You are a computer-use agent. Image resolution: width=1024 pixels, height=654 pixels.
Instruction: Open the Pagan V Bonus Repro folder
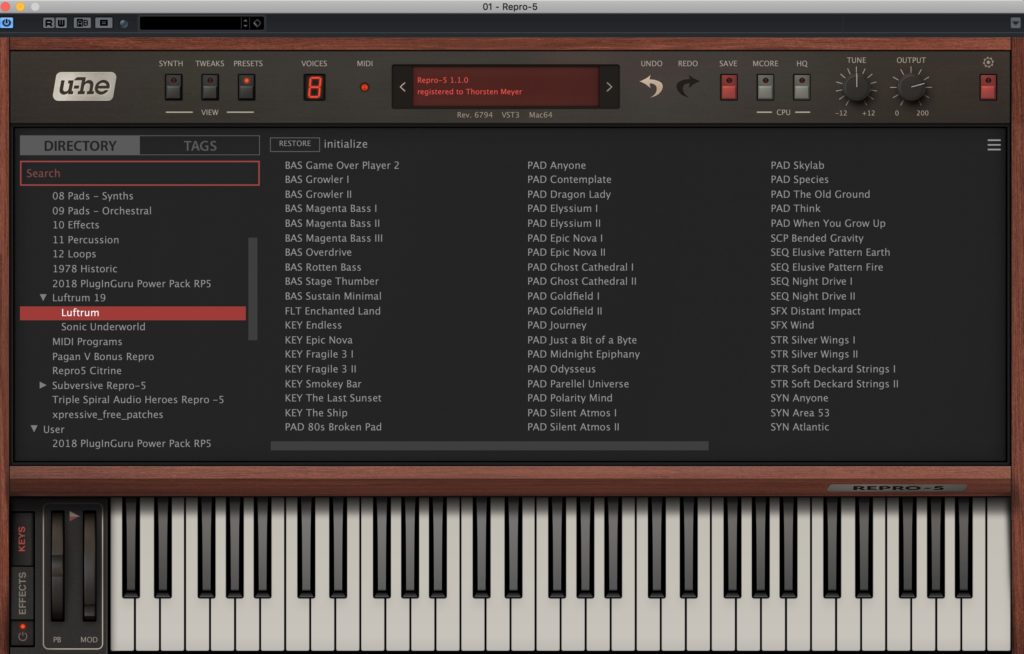click(103, 356)
